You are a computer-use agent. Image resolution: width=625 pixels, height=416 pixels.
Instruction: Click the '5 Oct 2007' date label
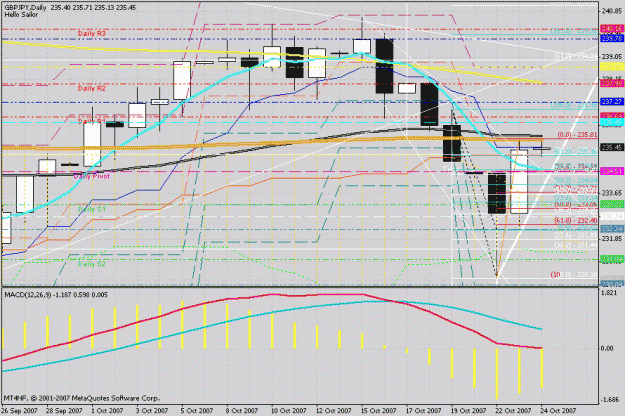click(197, 410)
